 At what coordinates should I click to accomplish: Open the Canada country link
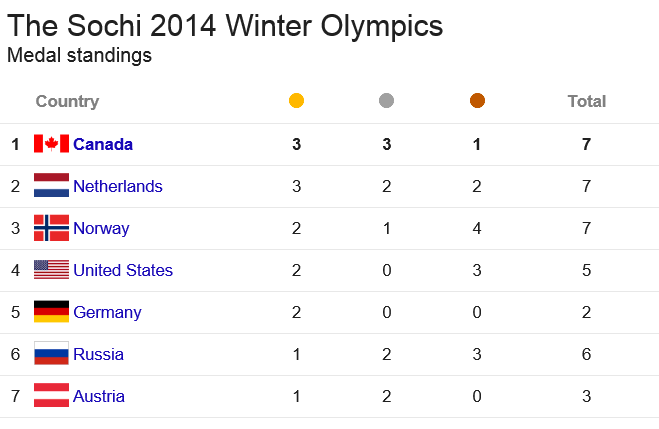(x=103, y=144)
